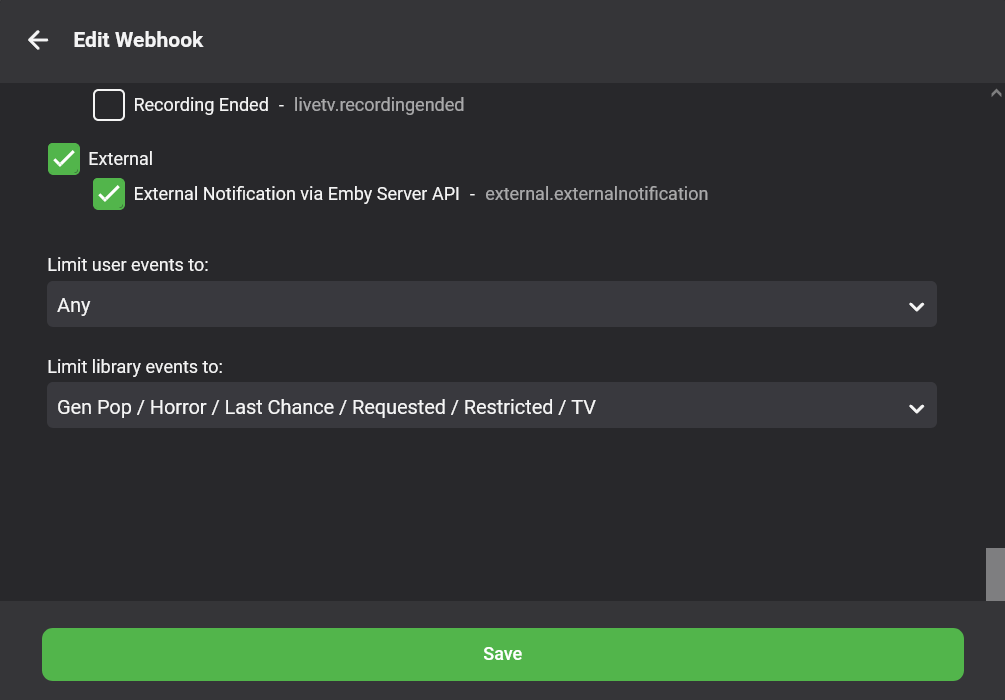Go back using the arrow icon
The image size is (1005, 700).
(x=38, y=40)
